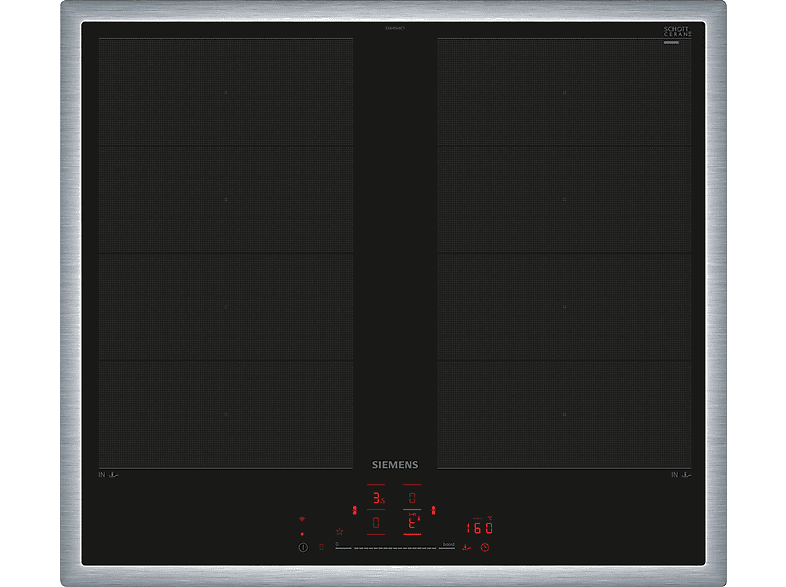Select the front-left zone display showing 0

[x=376, y=523]
